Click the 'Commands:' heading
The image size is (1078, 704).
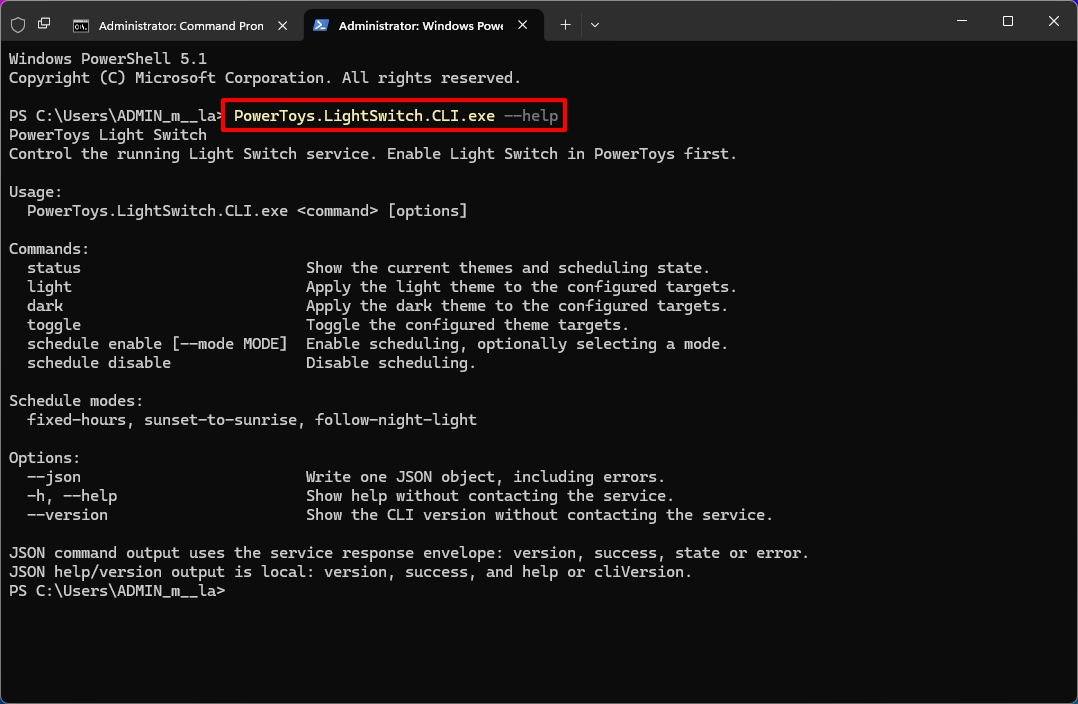click(49, 249)
